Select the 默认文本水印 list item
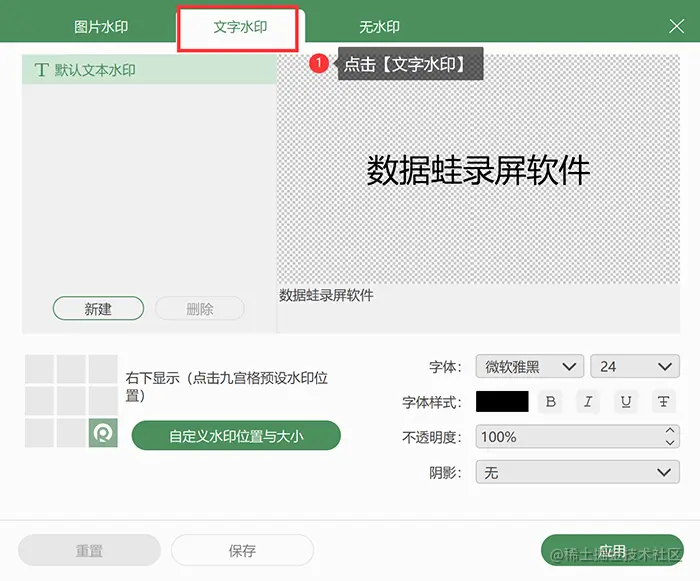The width and height of the screenshot is (700, 581). [x=149, y=70]
